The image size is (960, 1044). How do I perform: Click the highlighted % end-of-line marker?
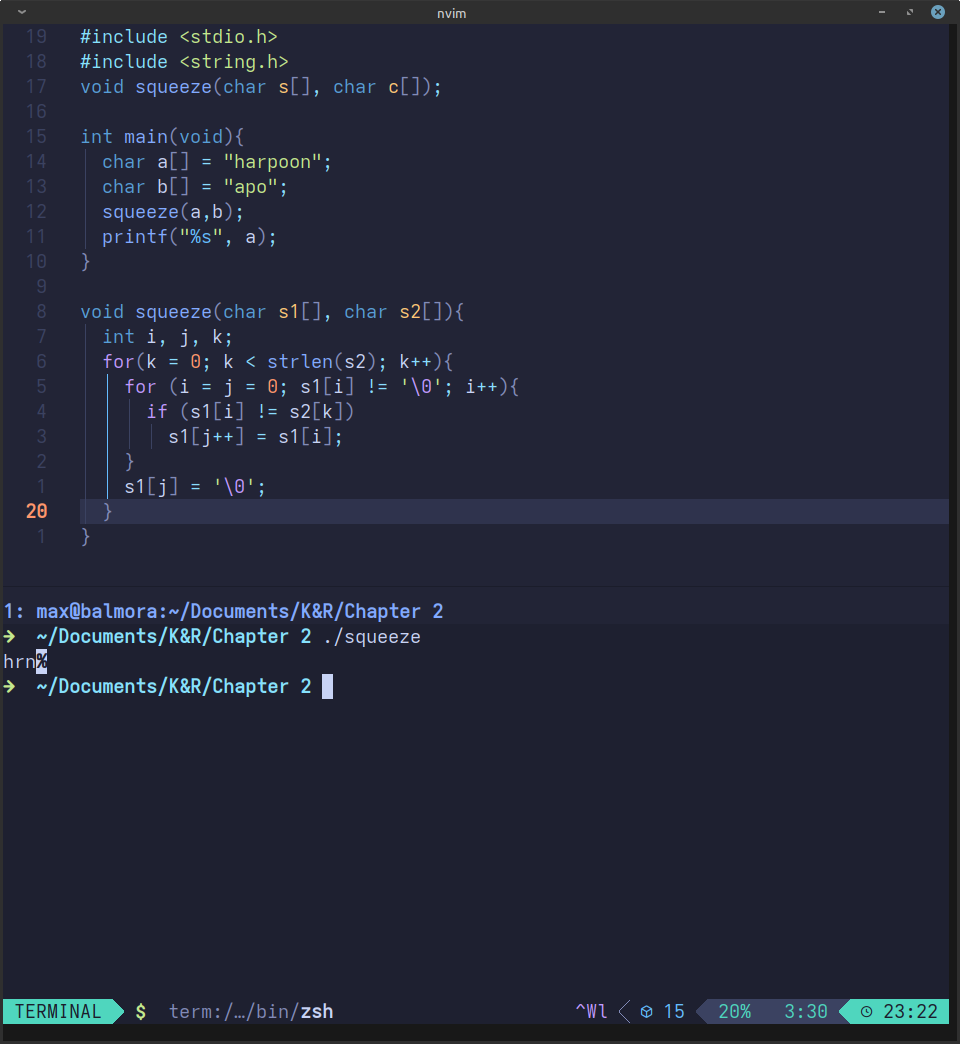click(41, 661)
